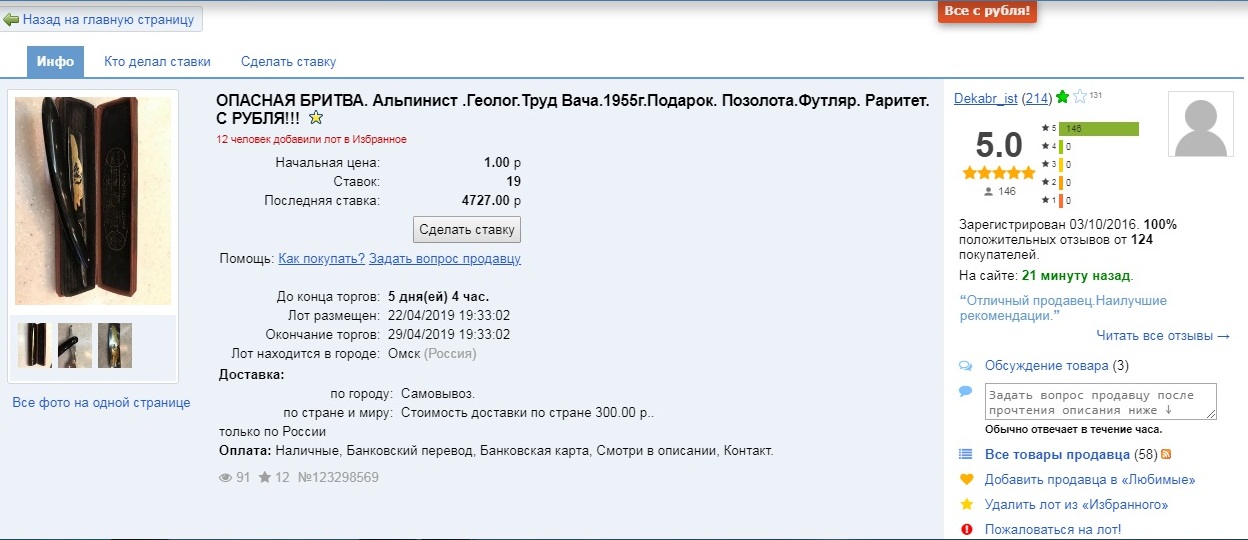The height and width of the screenshot is (540, 1248).
Task: Open the Как покупать? help link
Action: pos(321,259)
